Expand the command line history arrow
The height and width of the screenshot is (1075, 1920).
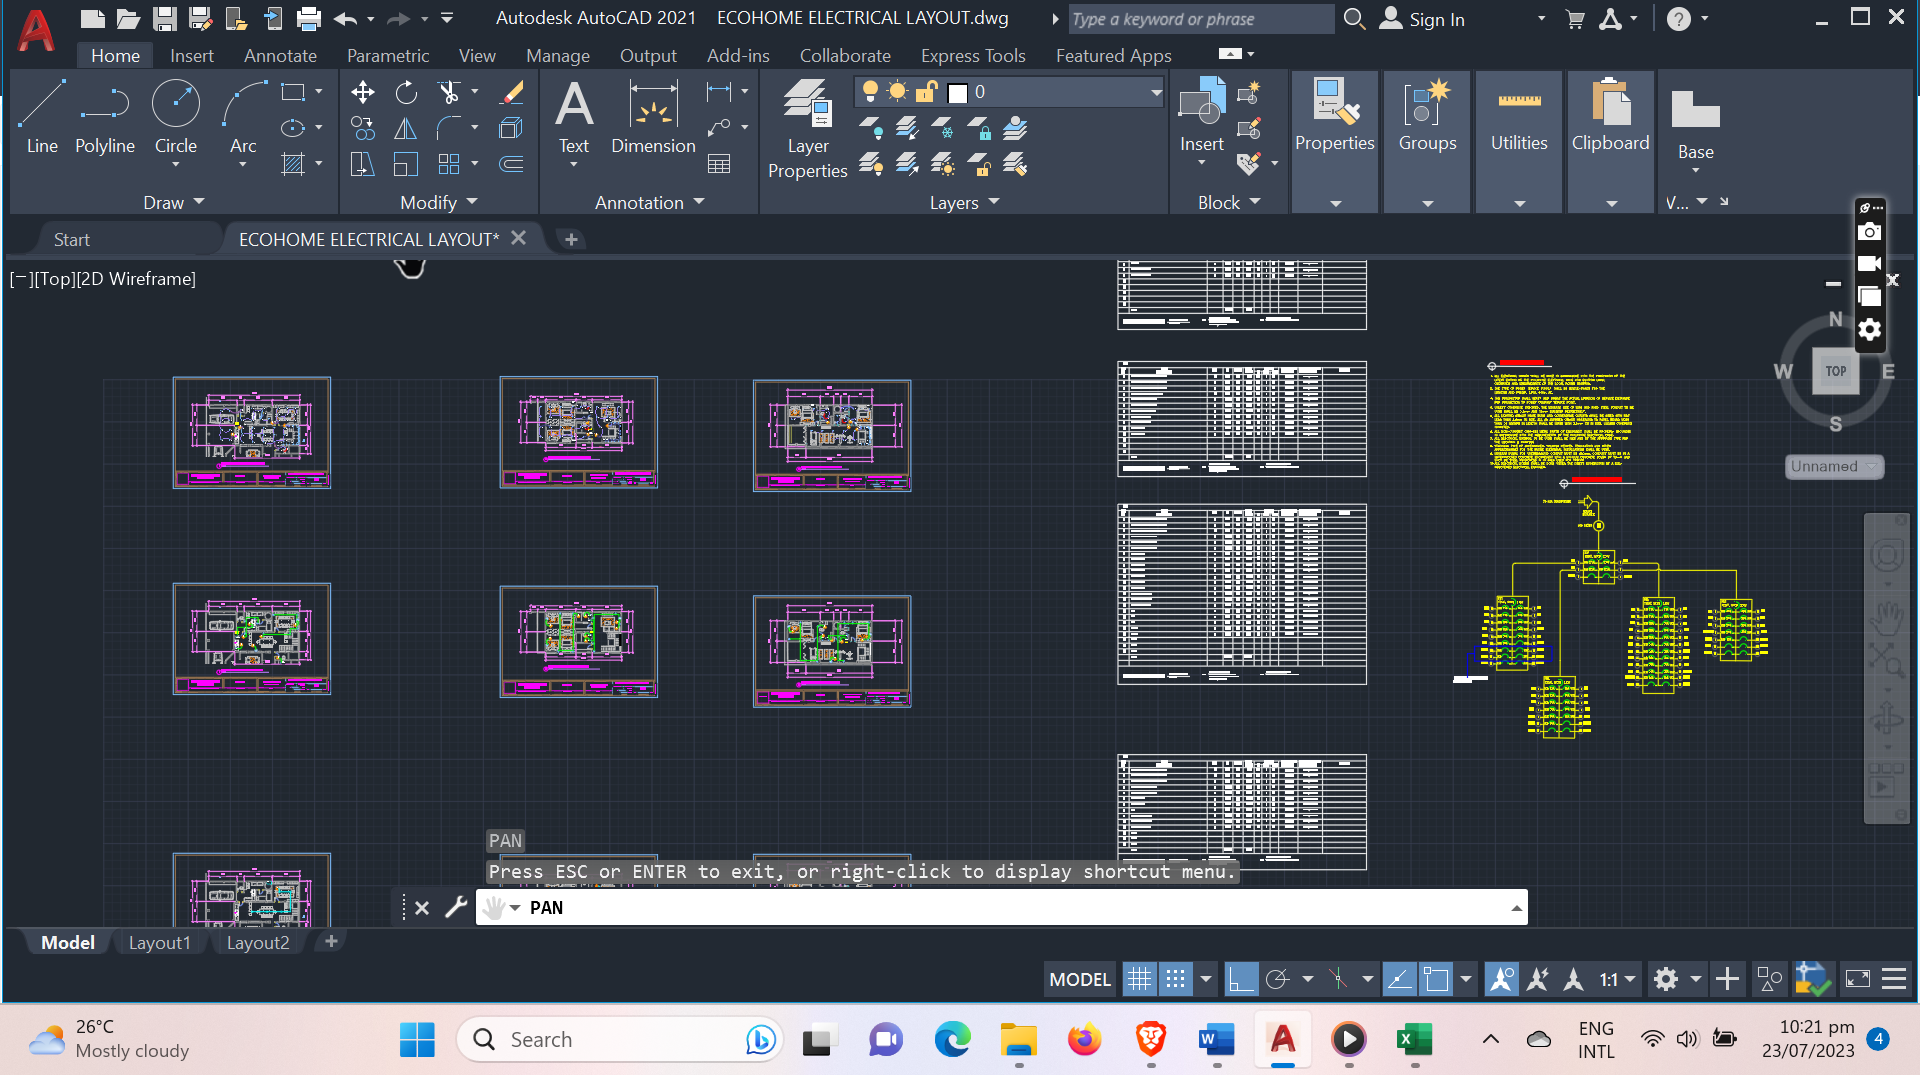click(x=1516, y=908)
